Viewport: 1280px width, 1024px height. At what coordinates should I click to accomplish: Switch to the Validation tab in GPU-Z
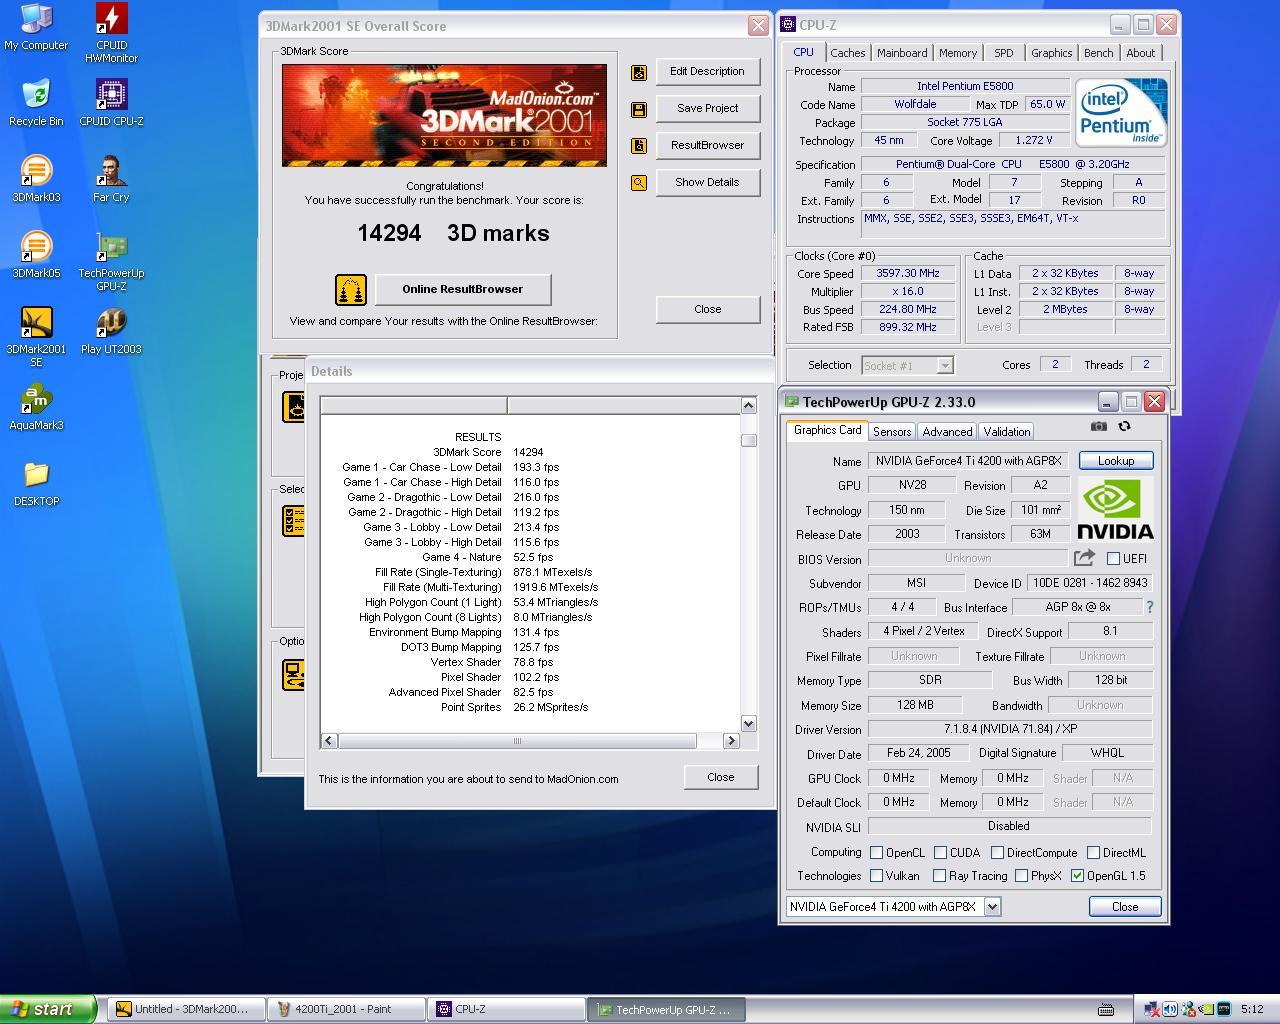tap(1006, 432)
